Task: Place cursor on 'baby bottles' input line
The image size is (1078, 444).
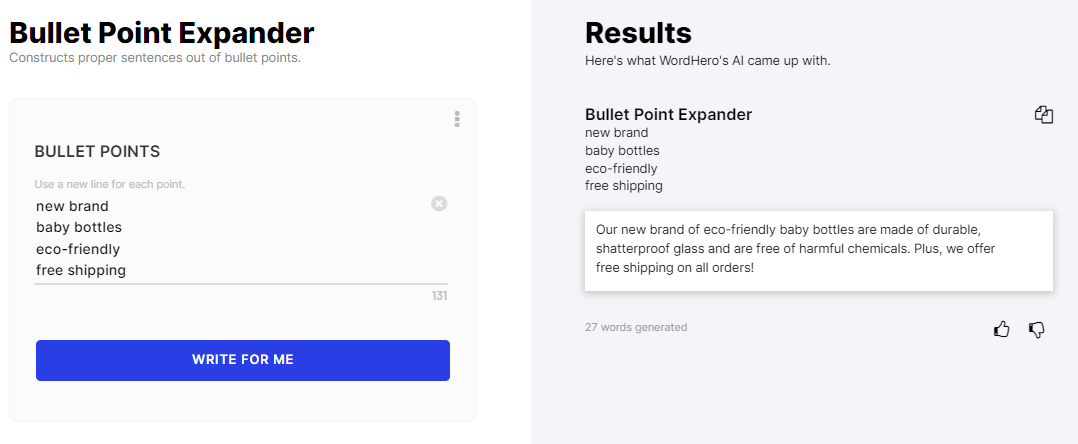Action: pos(79,227)
